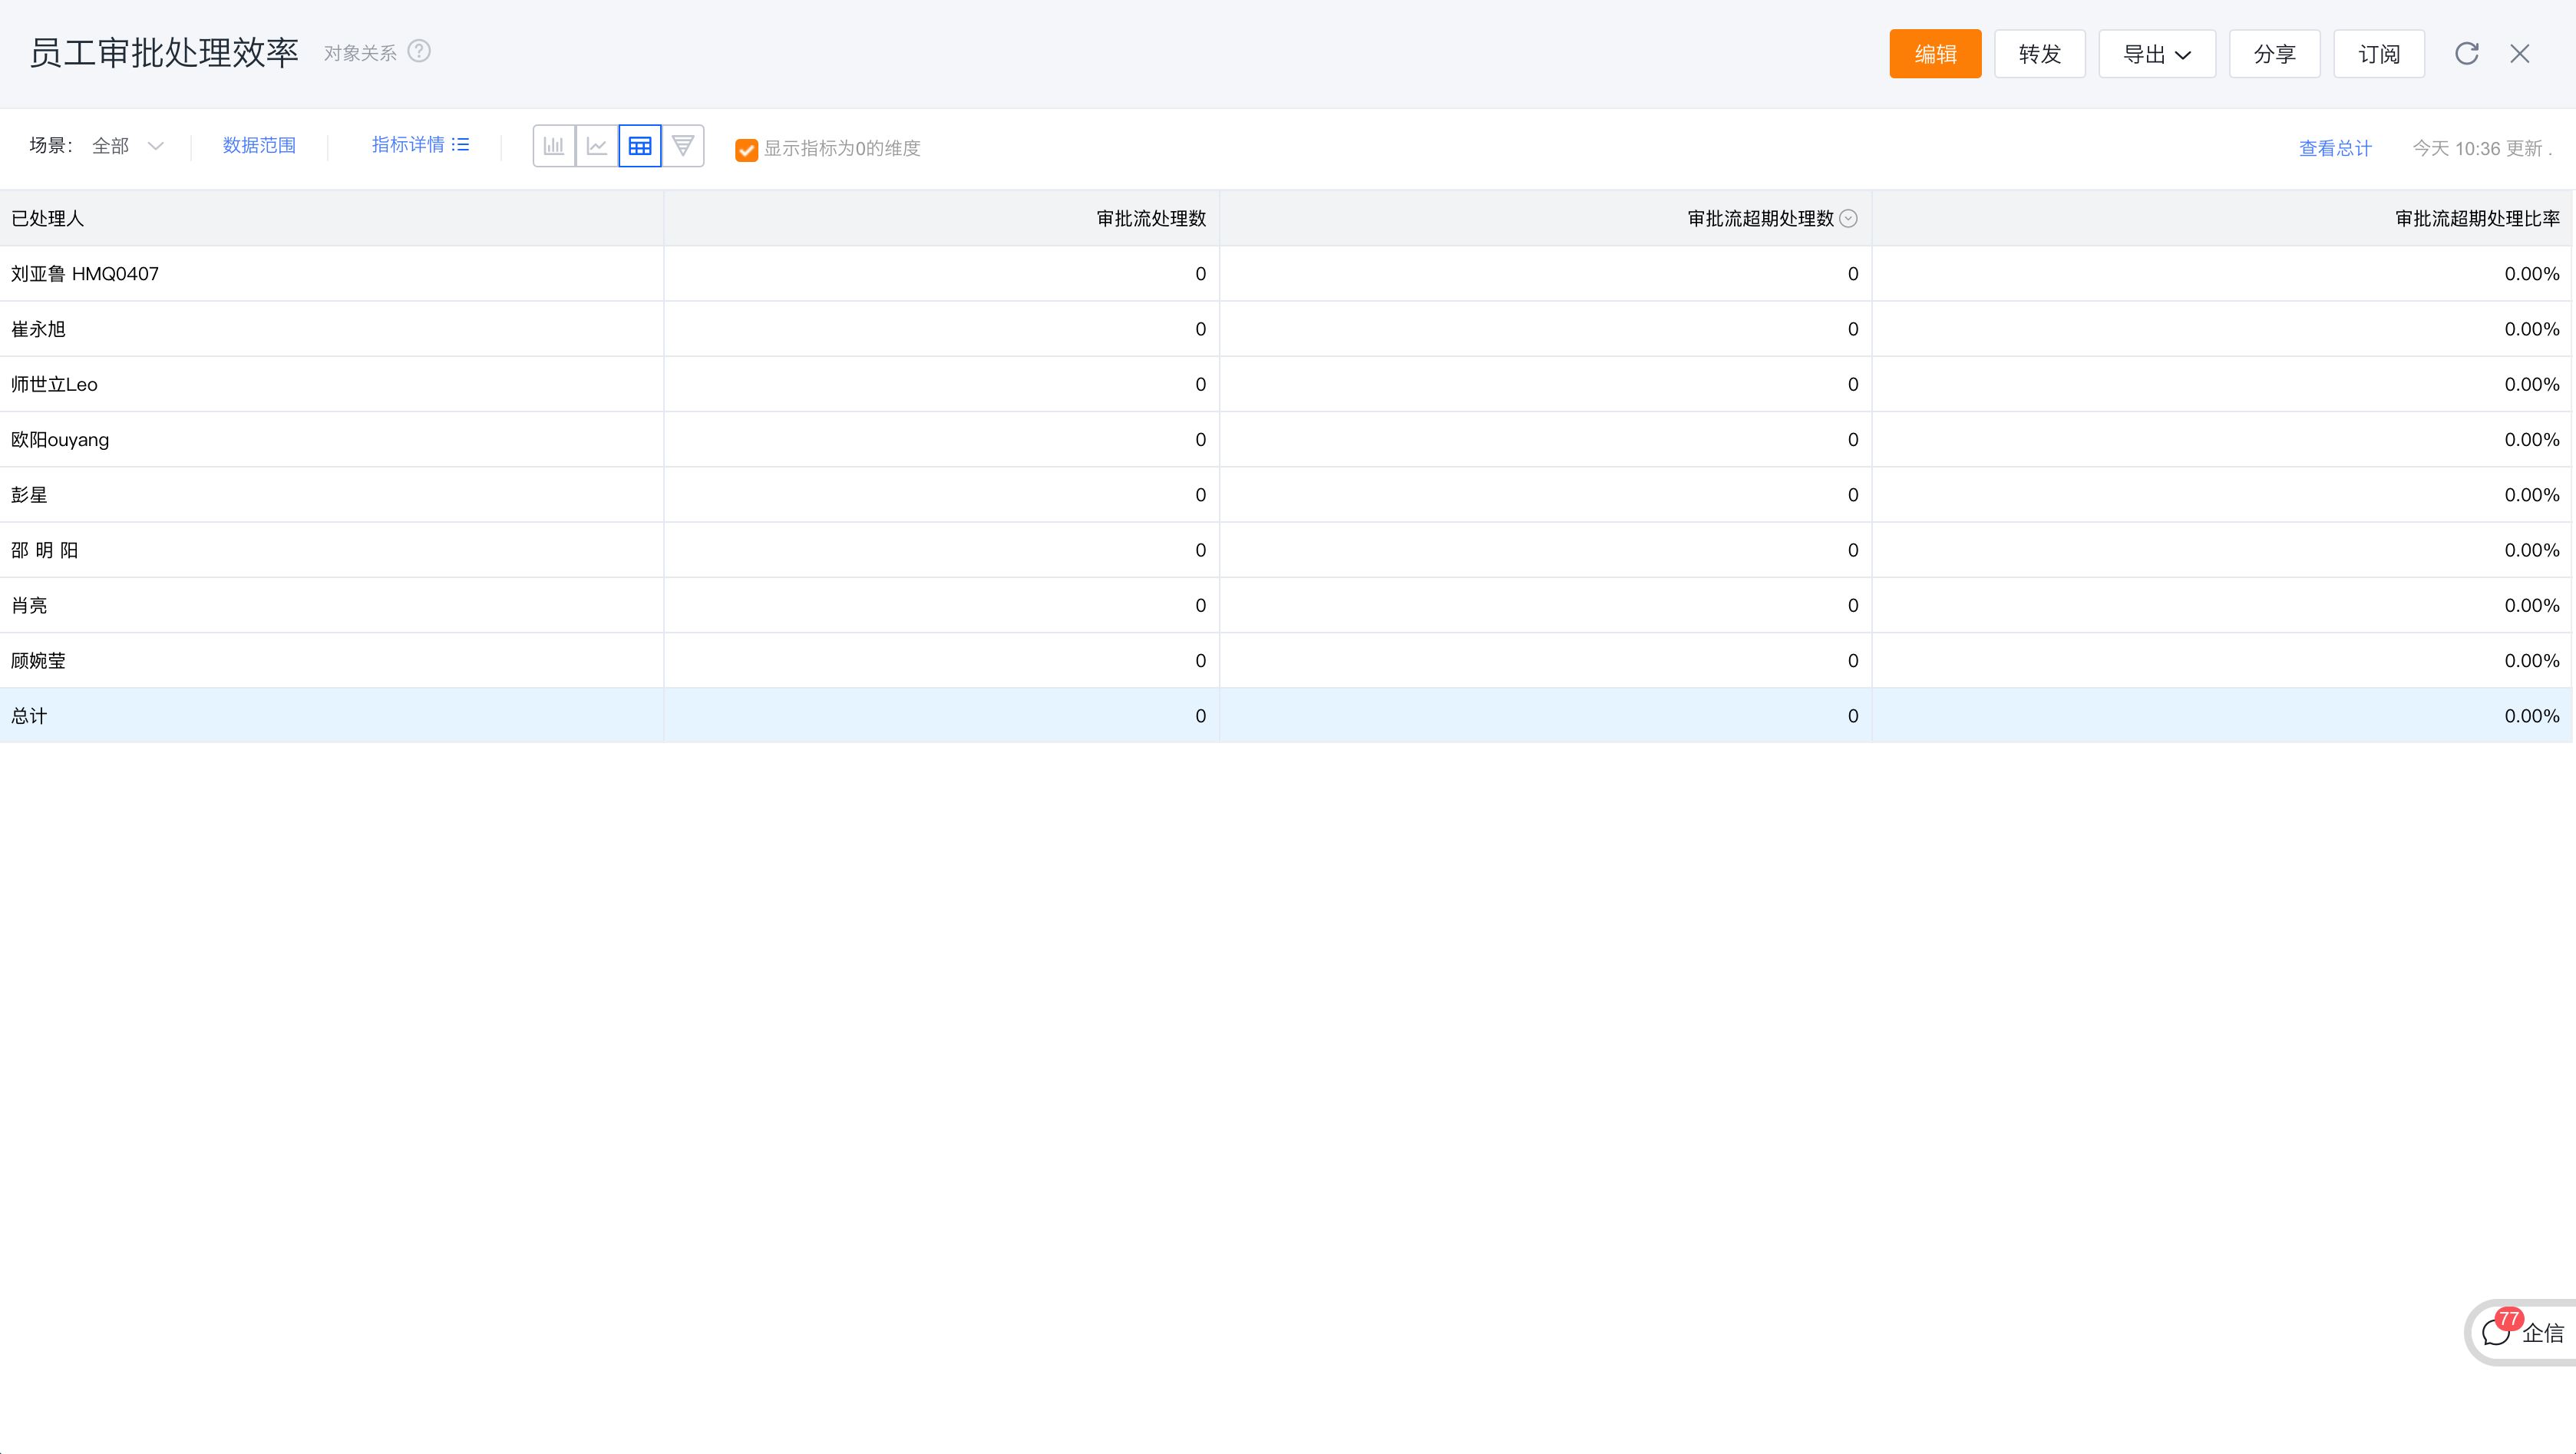
Task: Open the 数据范围 link
Action: pyautogui.click(x=259, y=145)
